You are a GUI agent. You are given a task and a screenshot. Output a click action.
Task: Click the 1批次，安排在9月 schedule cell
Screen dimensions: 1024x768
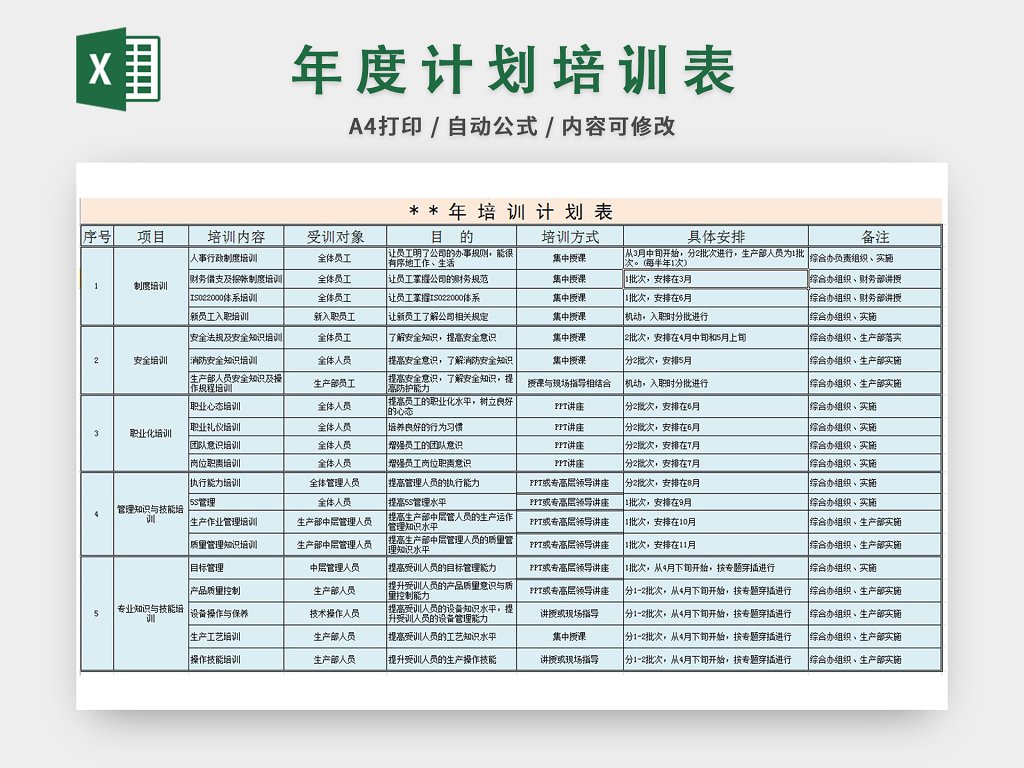[716, 502]
